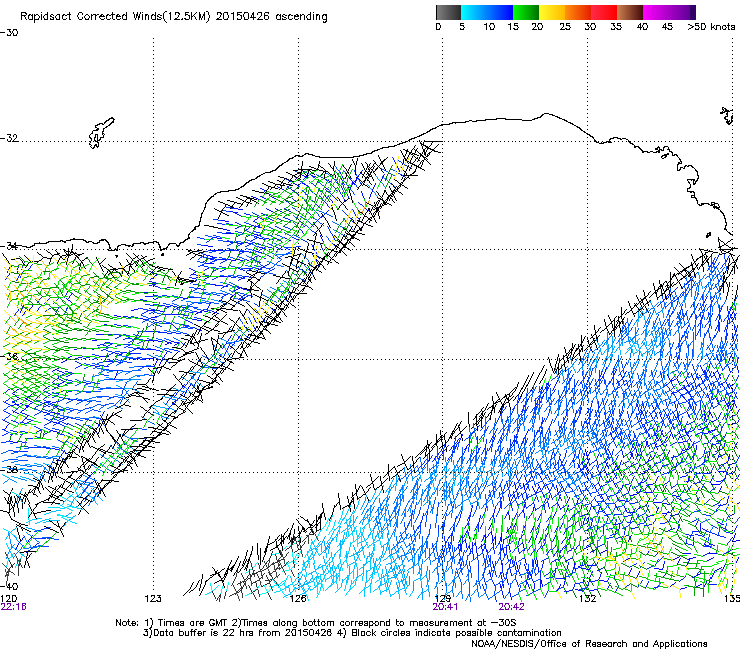This screenshot has height=650, width=740.
Task: Click the 'Times are GMT' note line
Action: (316, 623)
